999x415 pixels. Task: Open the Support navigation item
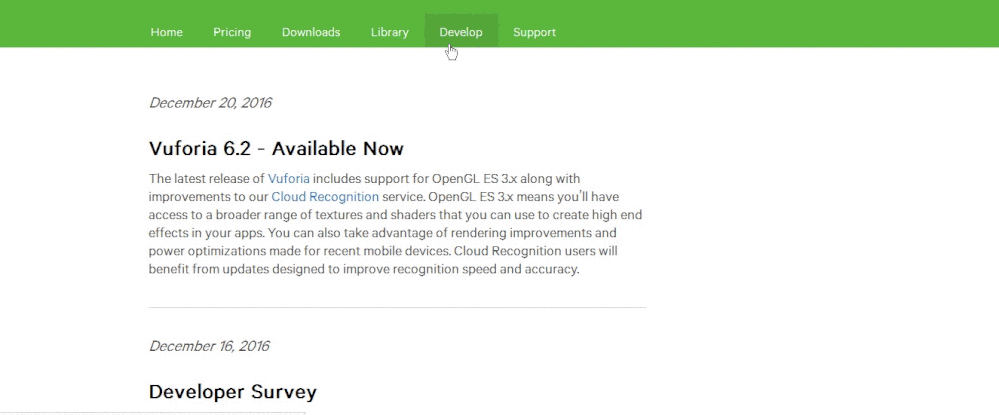(x=534, y=32)
